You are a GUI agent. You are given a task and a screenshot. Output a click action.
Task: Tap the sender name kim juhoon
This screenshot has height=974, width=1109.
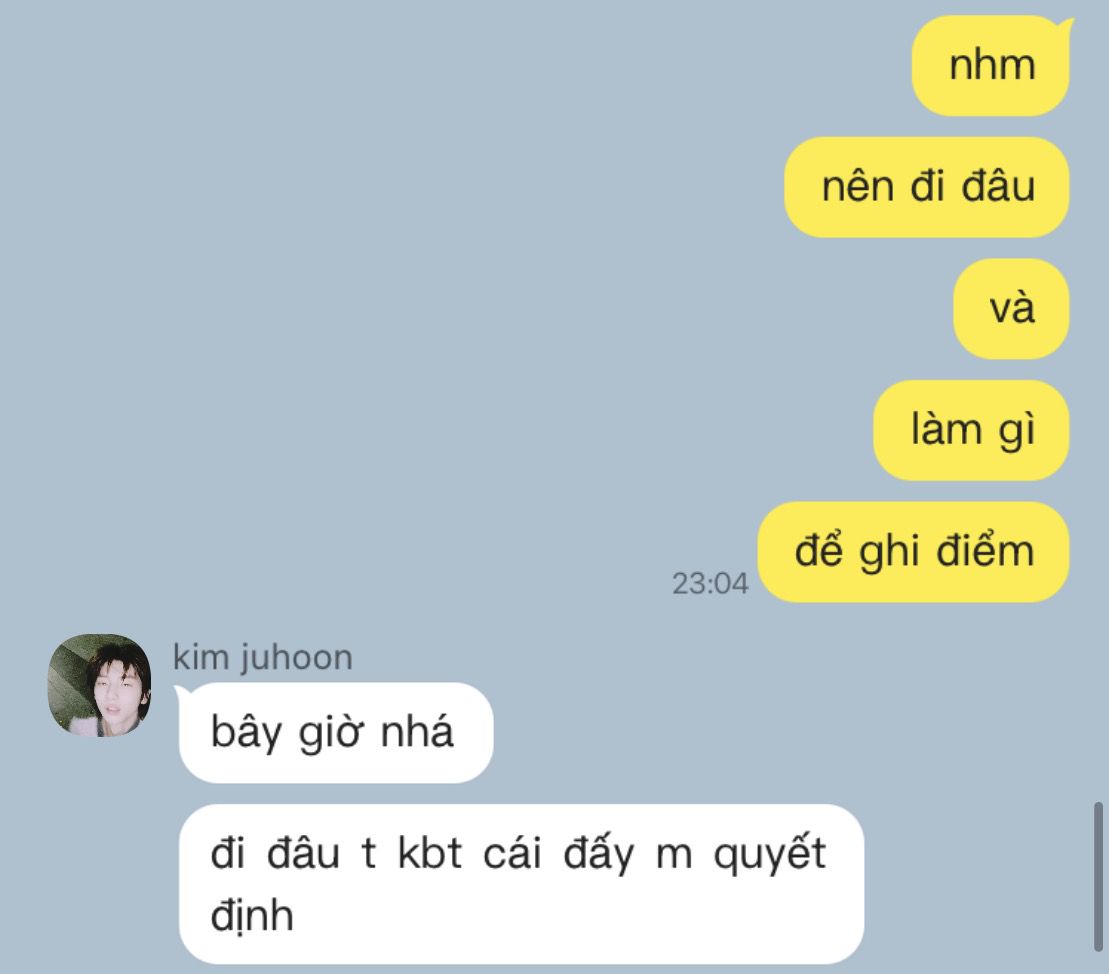262,657
